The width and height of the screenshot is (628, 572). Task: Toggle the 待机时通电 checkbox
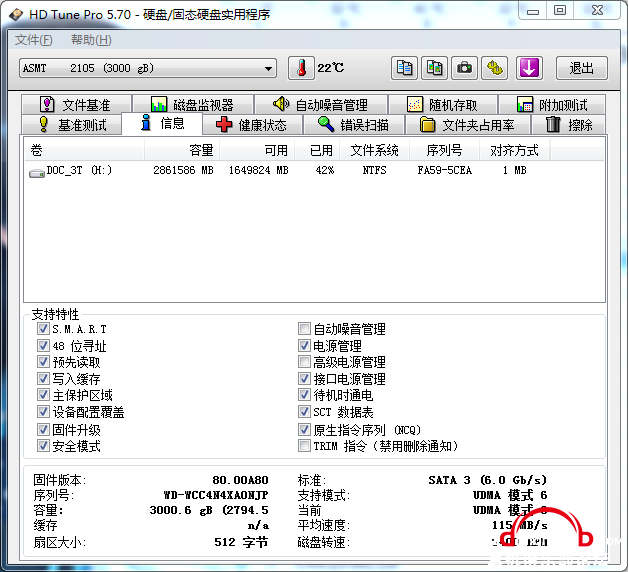click(x=304, y=395)
